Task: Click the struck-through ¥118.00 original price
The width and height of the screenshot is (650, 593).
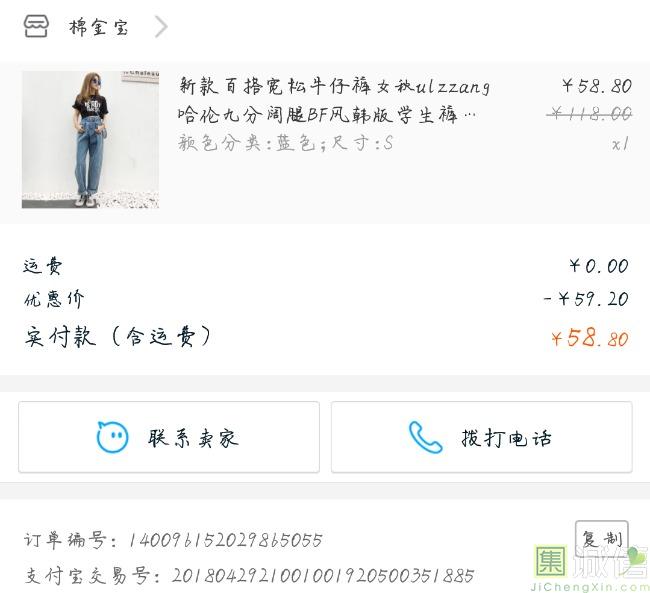Action: pyautogui.click(x=589, y=113)
